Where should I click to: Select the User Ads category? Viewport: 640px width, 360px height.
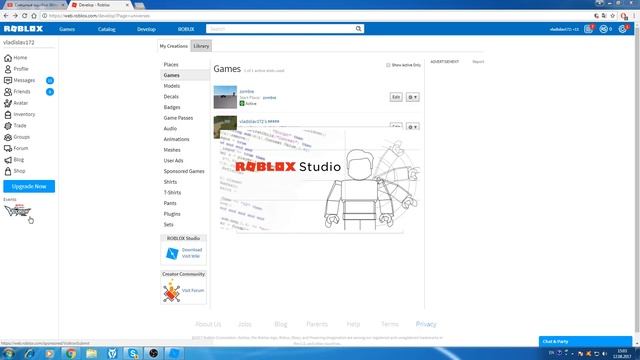[x=173, y=160]
